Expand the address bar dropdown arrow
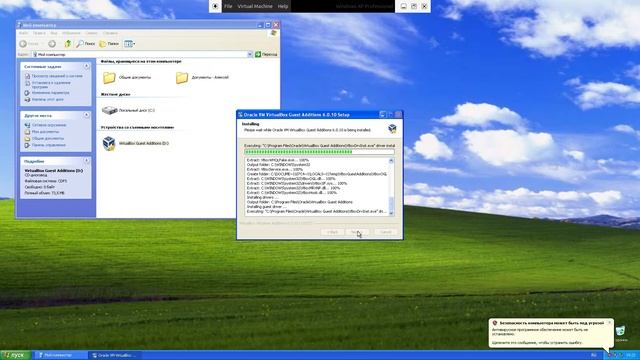 tap(250, 54)
